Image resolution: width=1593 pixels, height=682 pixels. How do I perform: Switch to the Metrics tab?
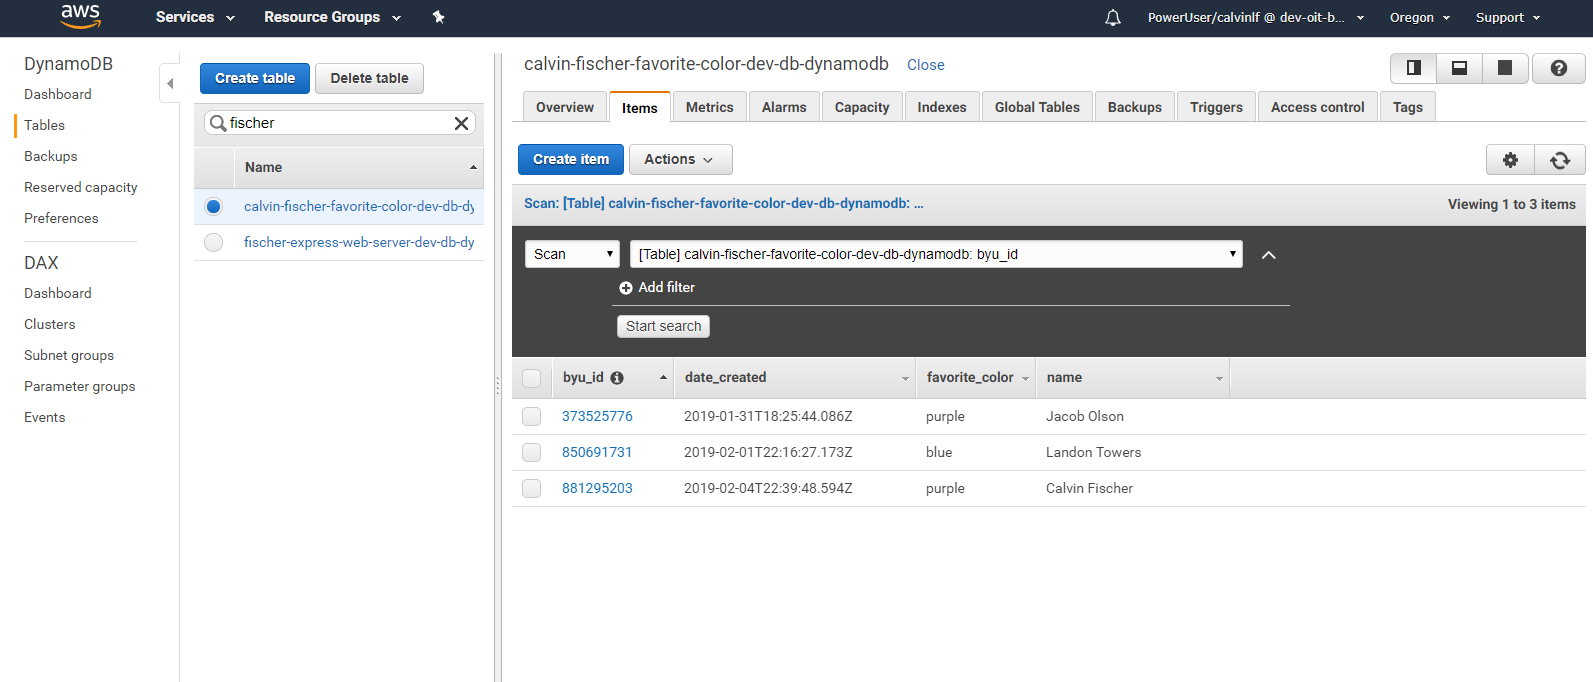[710, 107]
